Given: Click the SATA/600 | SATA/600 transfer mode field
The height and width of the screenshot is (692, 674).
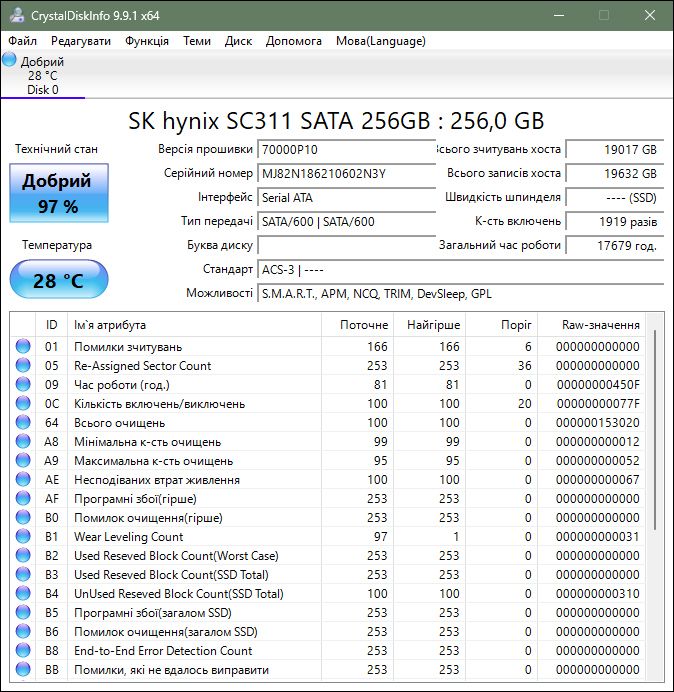Looking at the screenshot, I should (346, 221).
